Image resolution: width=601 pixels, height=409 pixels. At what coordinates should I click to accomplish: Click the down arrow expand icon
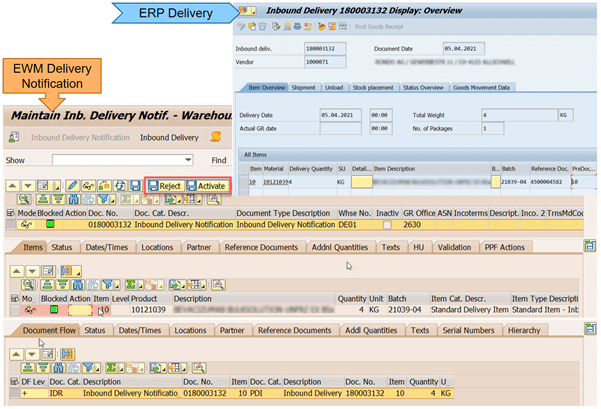coord(27,186)
